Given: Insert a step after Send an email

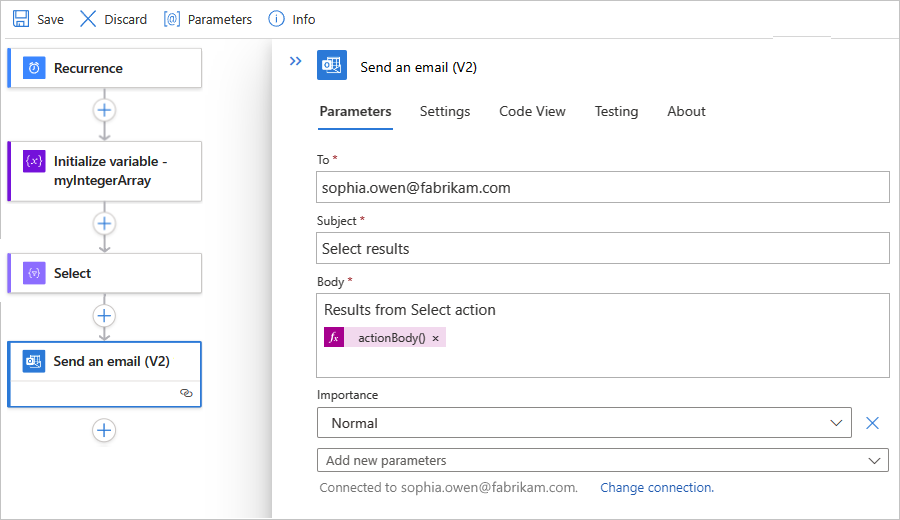Looking at the screenshot, I should pos(104,430).
